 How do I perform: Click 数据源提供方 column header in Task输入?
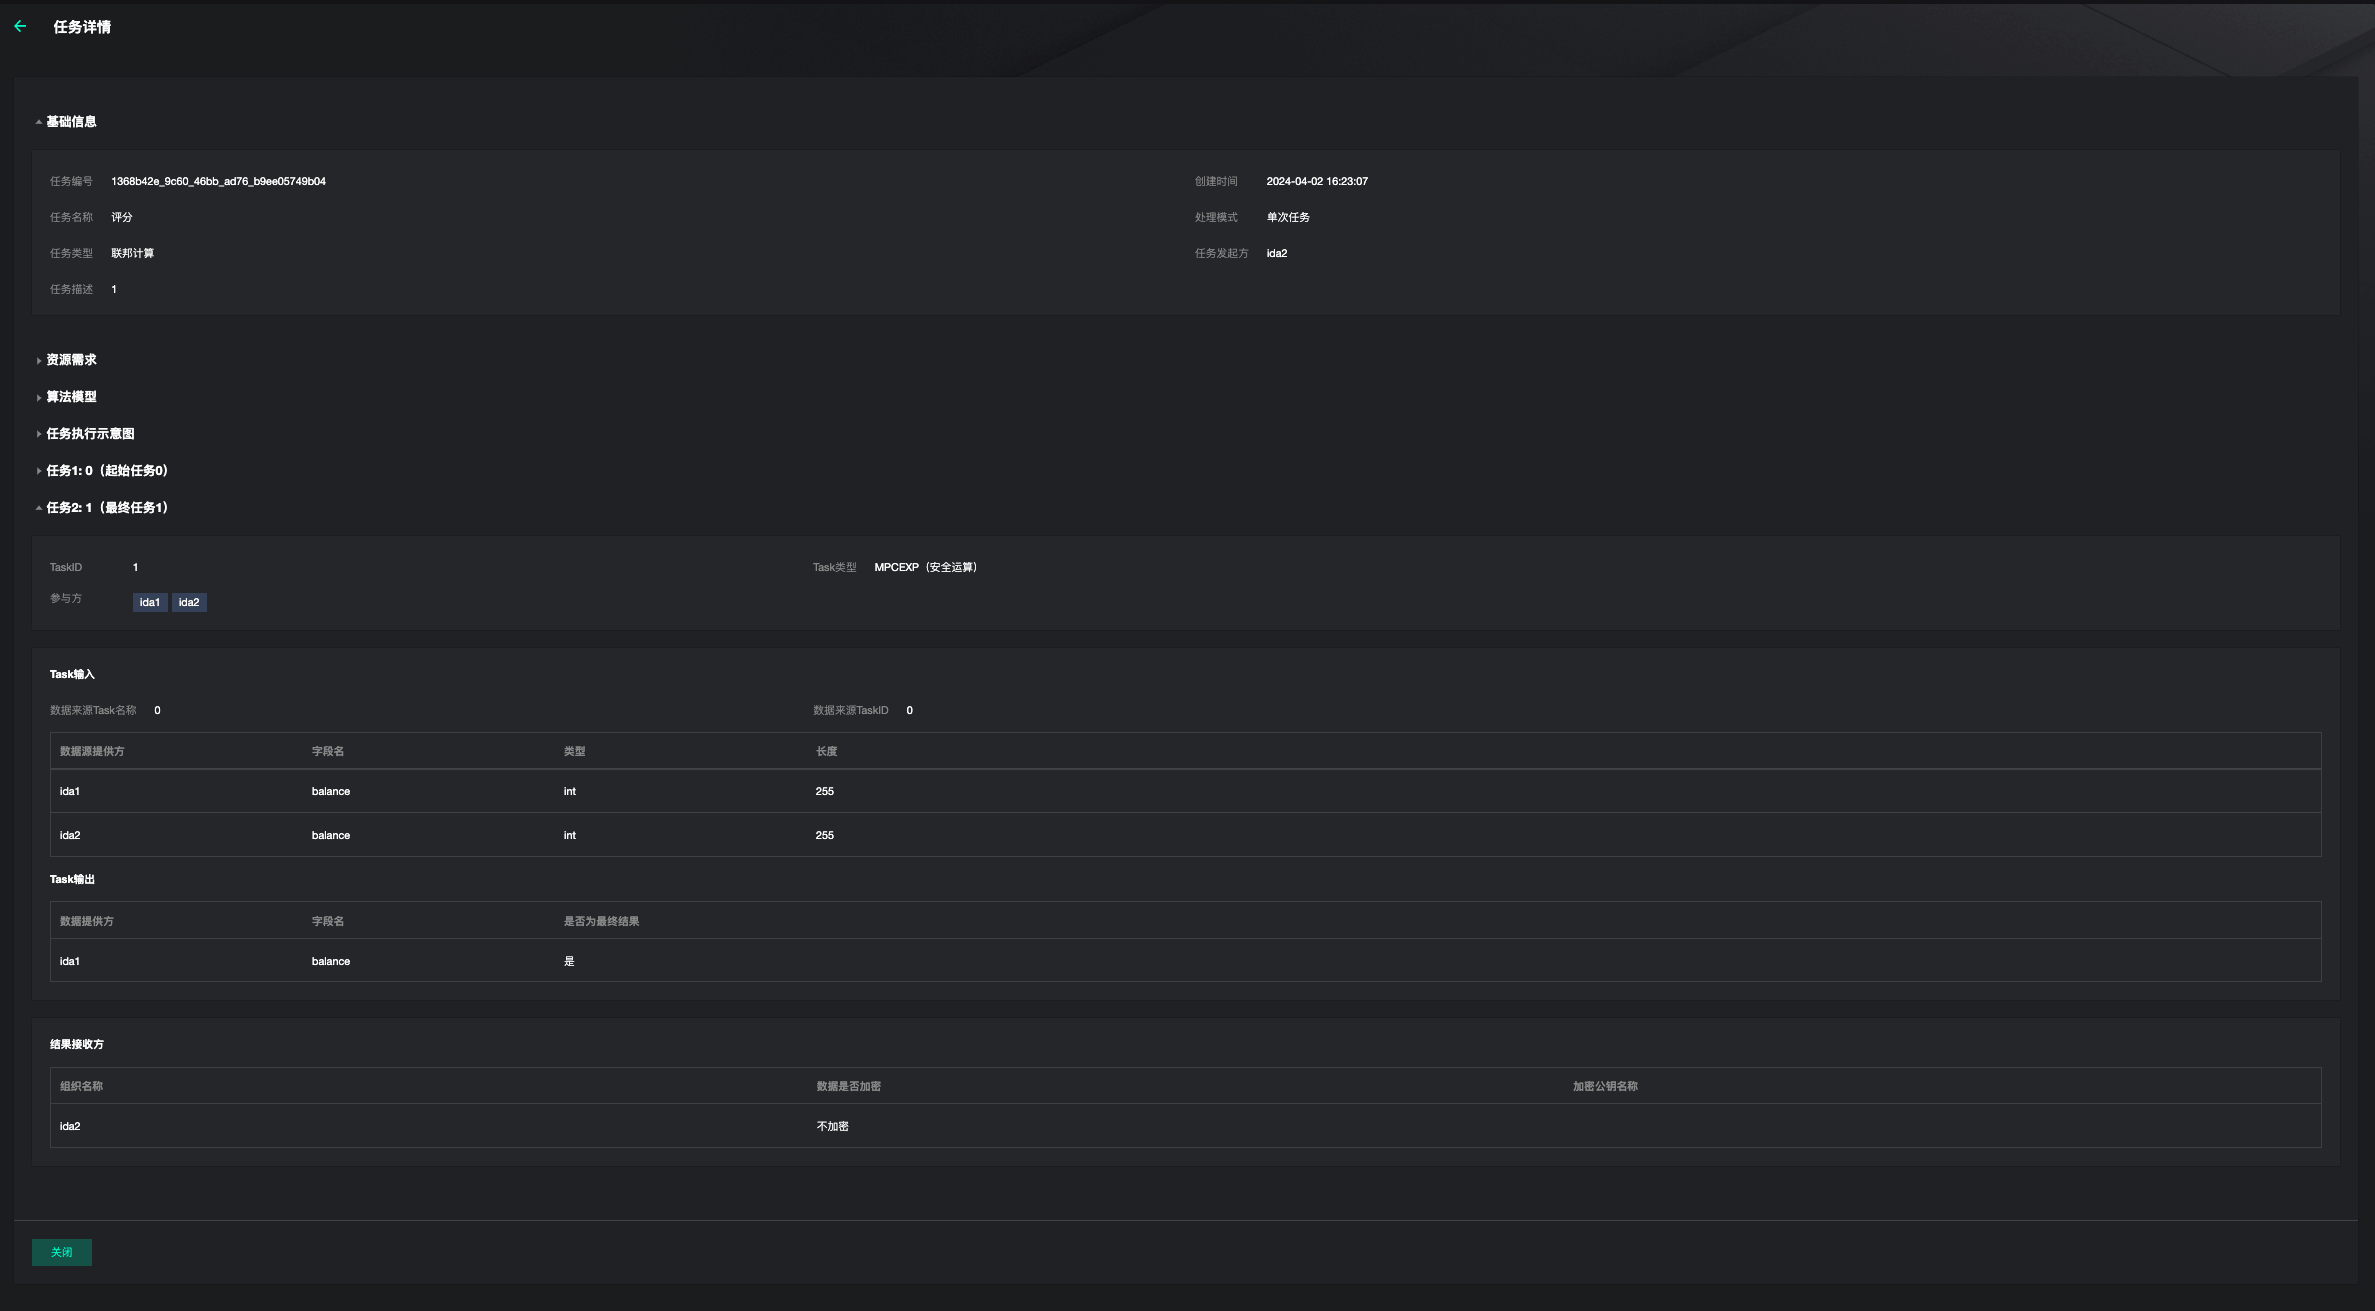tap(92, 752)
